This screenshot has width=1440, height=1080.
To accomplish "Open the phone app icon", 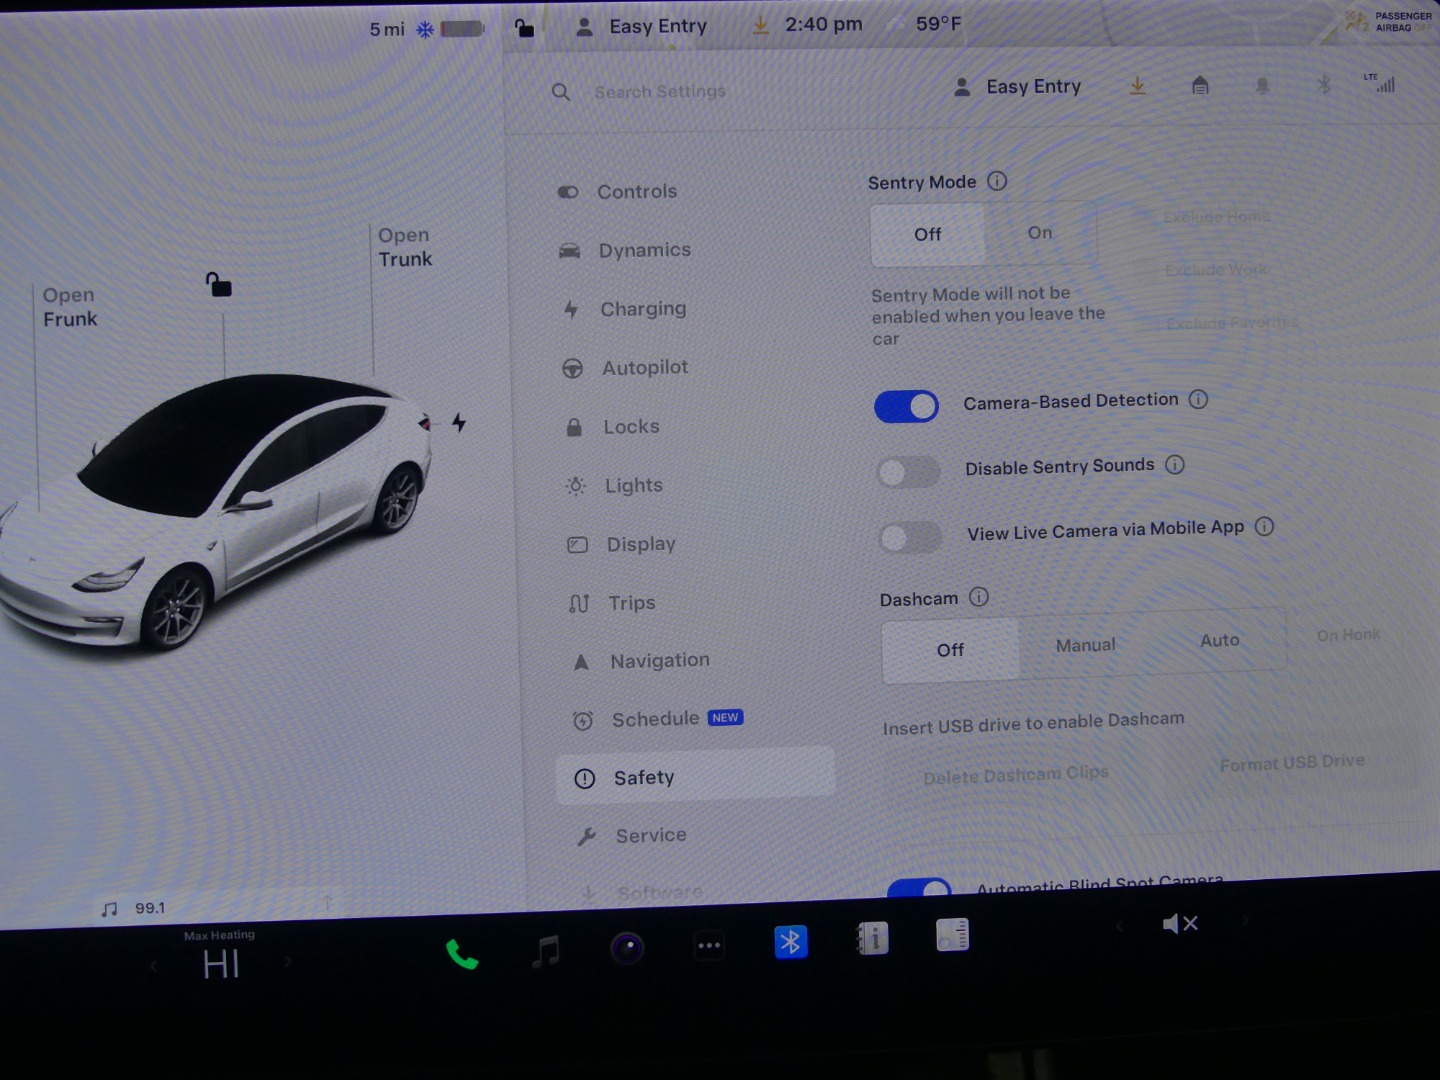I will pos(461,955).
